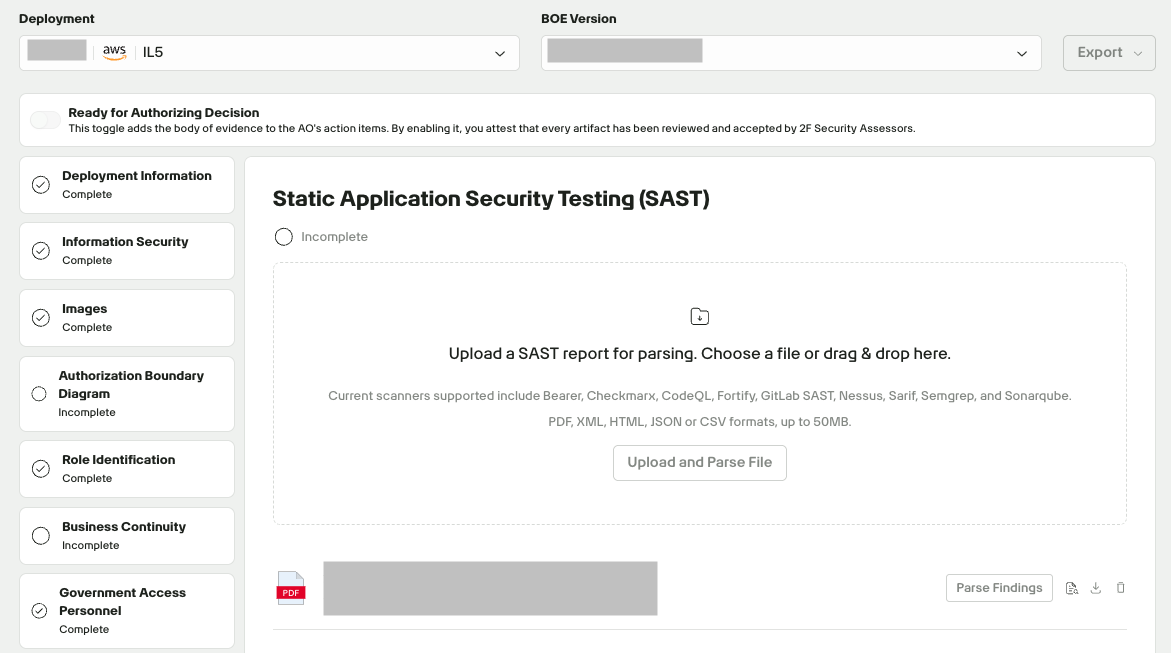This screenshot has height=653, width=1171.
Task: Click the Authorization Boundary Diagram status circle
Action: coord(39,394)
